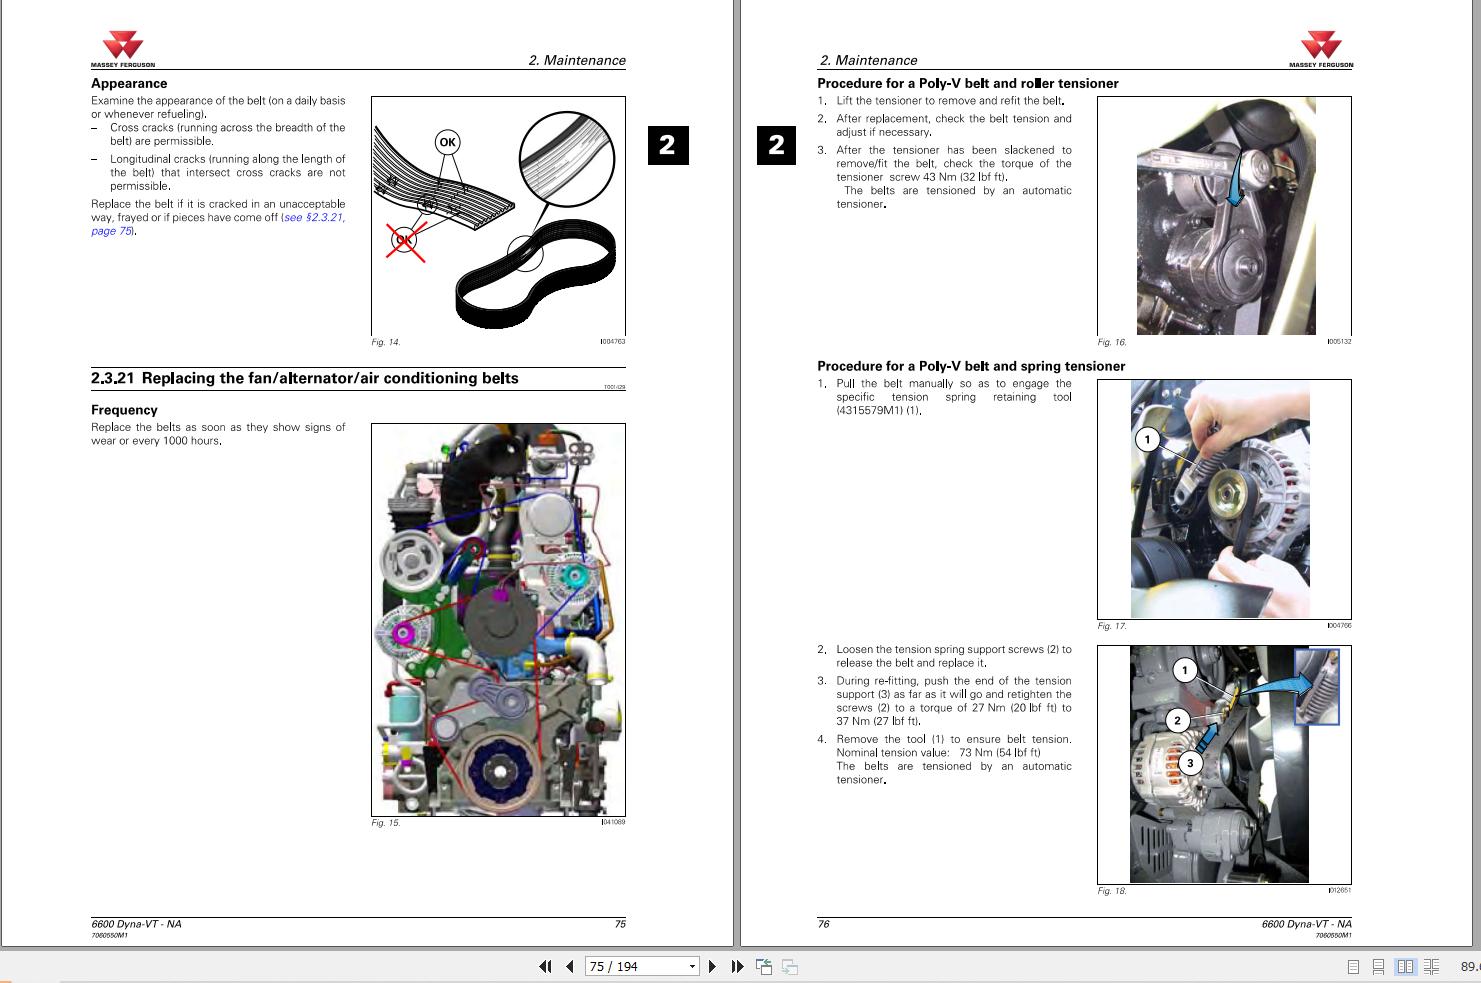Click the '2. Maintenance' header on page 75

coord(577,60)
